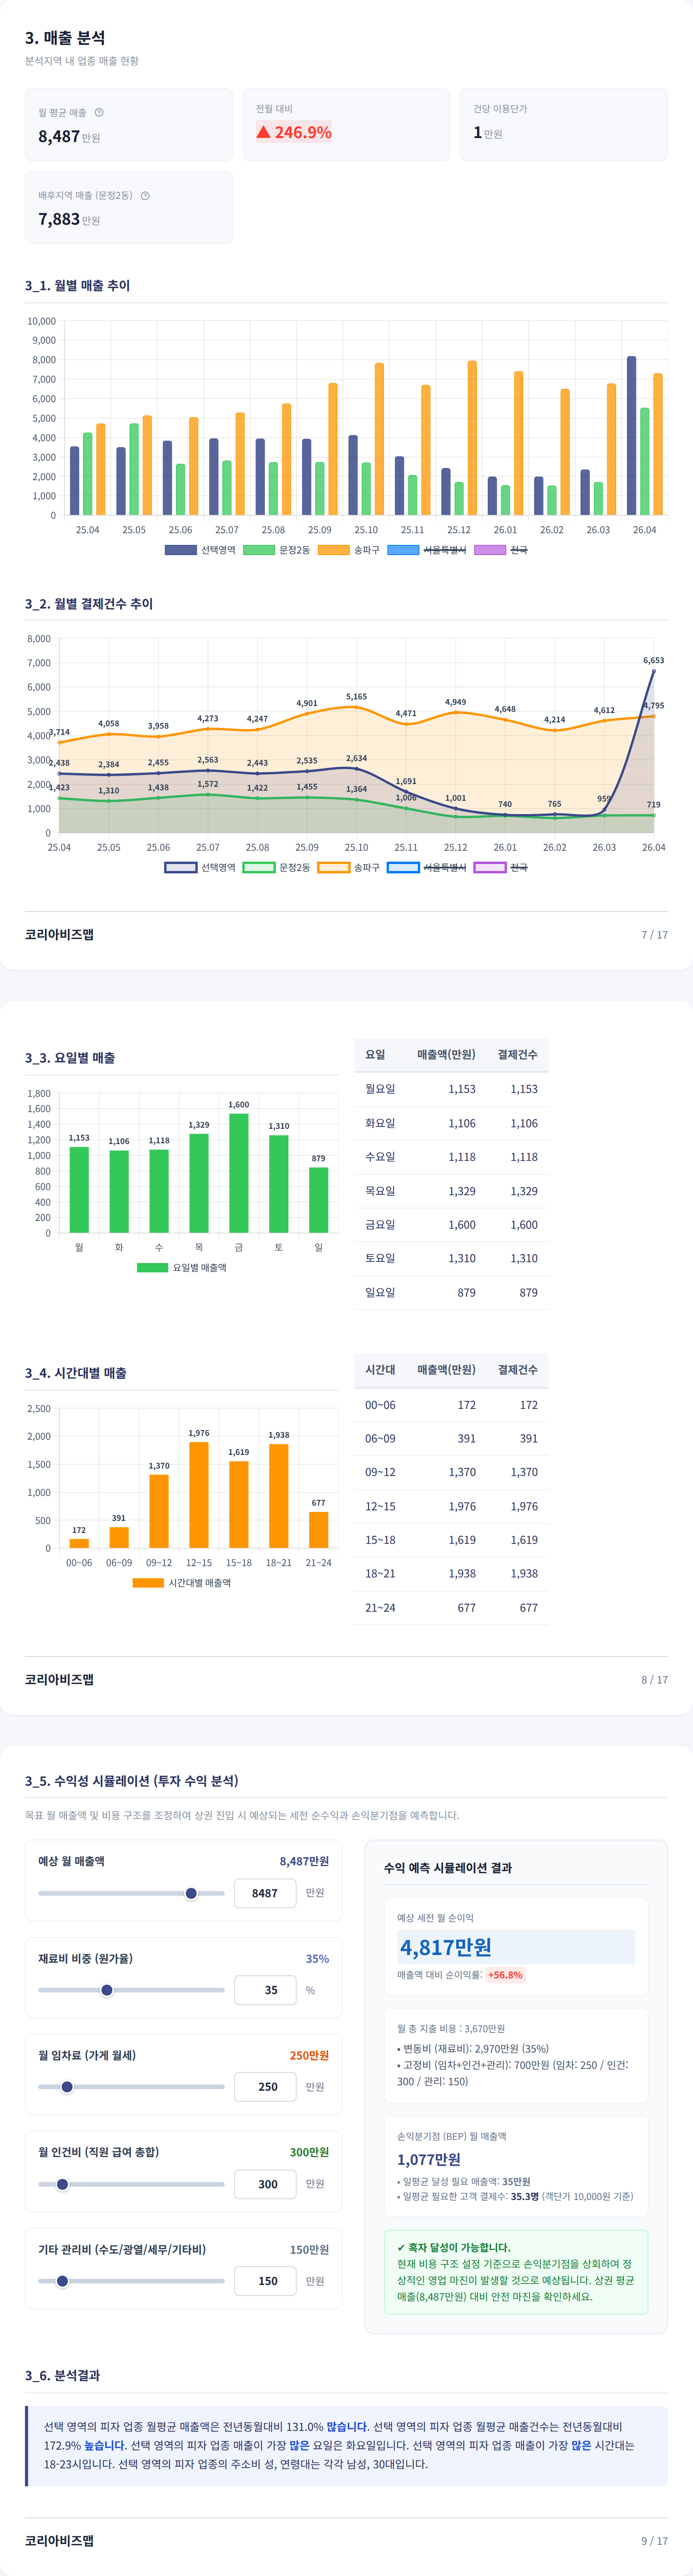The height and width of the screenshot is (2576, 693).
Task: Click 코리아비즈맵 footer on page 9
Action: (x=59, y=2540)
